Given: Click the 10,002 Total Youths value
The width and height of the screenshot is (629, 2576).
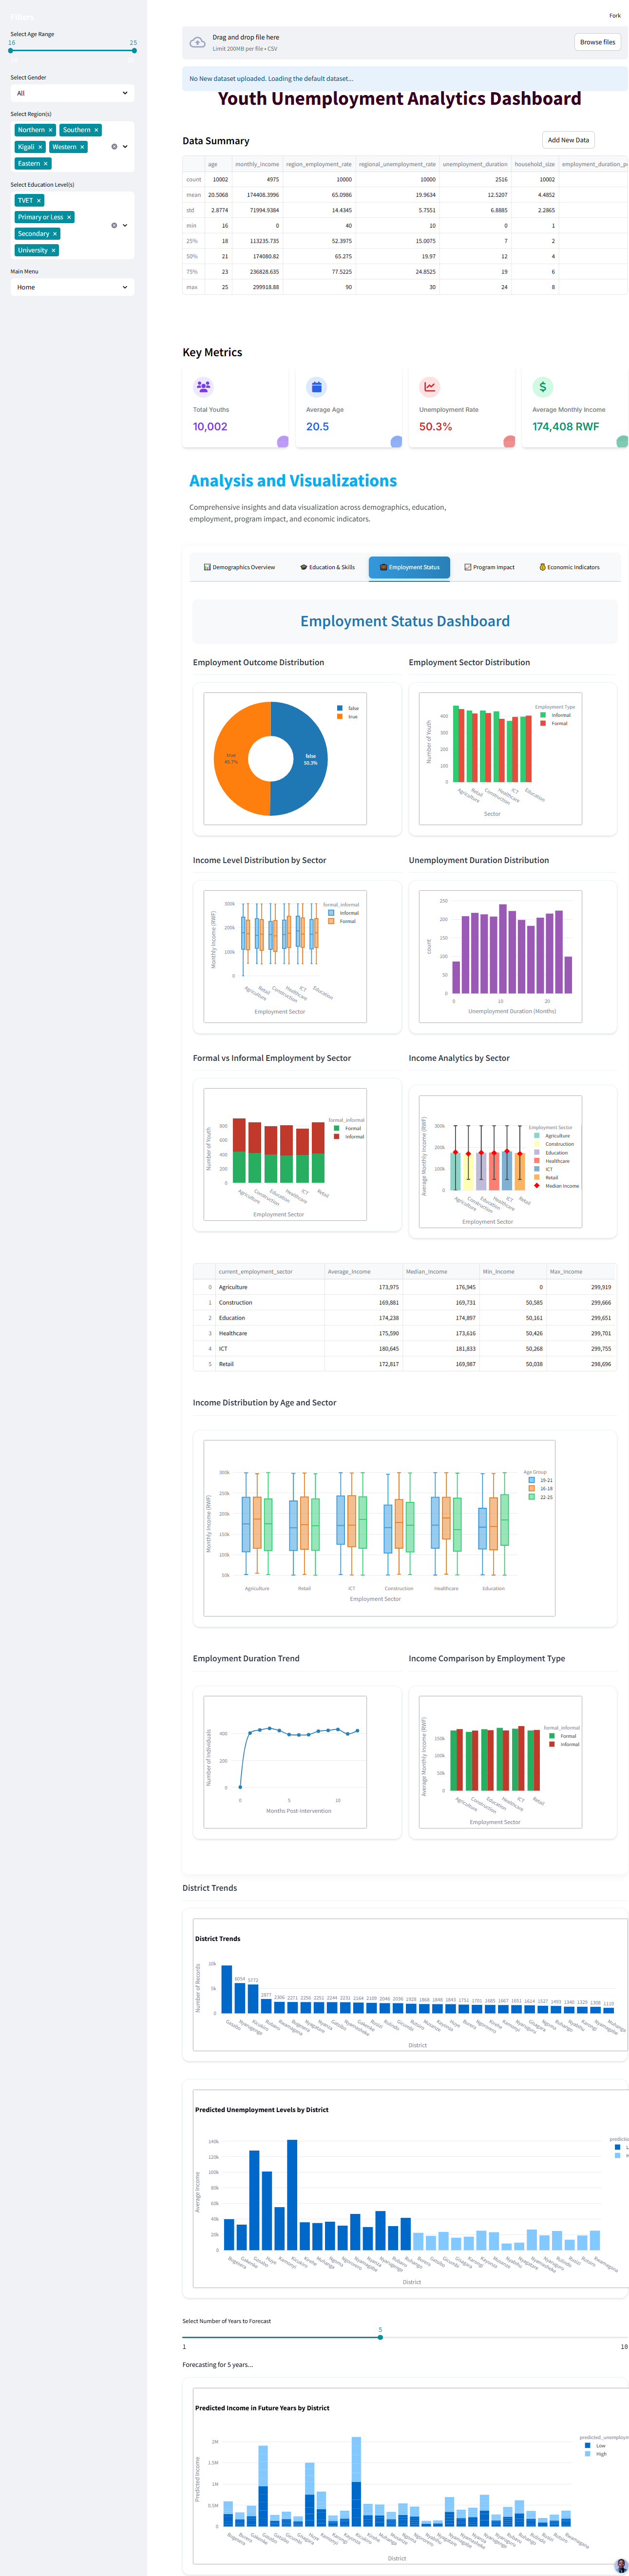Looking at the screenshot, I should click(210, 426).
